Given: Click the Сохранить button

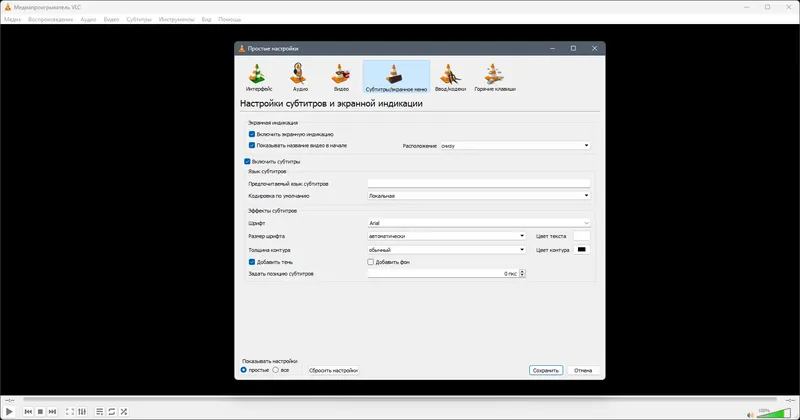Looking at the screenshot, I should 545,370.
